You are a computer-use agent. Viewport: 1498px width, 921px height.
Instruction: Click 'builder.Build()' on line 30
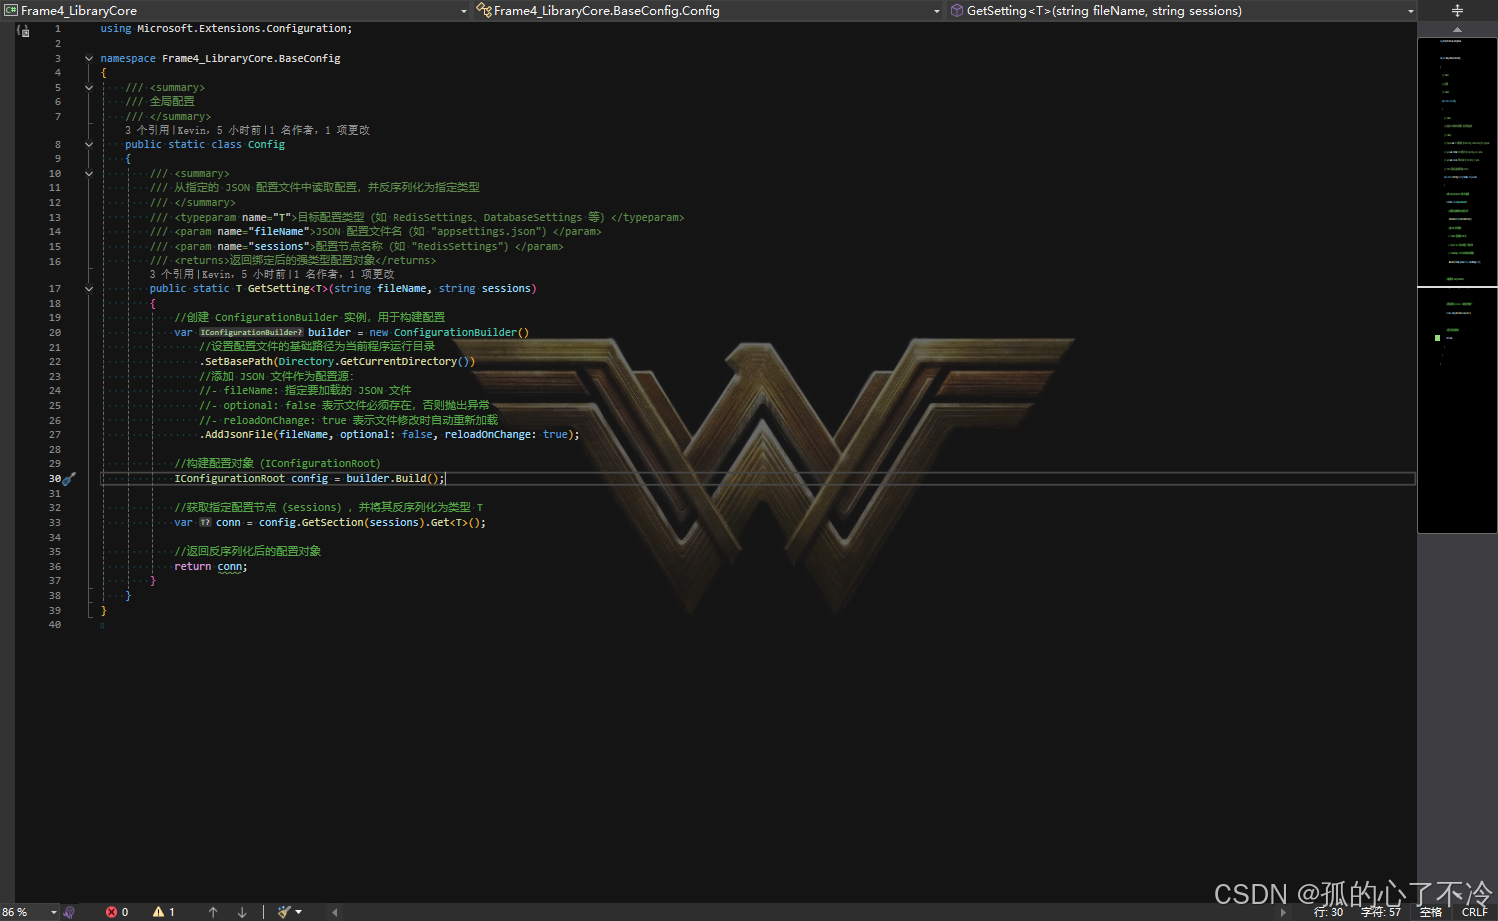click(393, 479)
